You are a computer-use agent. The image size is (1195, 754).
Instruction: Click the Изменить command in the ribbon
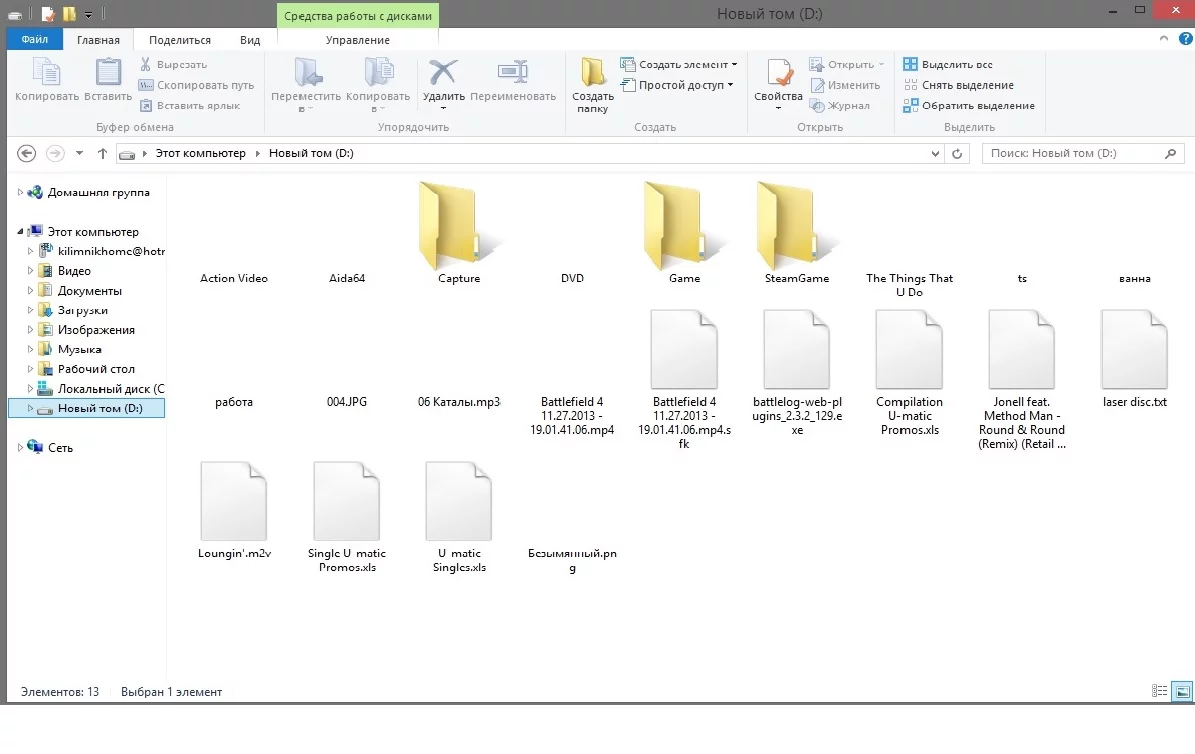coord(847,85)
